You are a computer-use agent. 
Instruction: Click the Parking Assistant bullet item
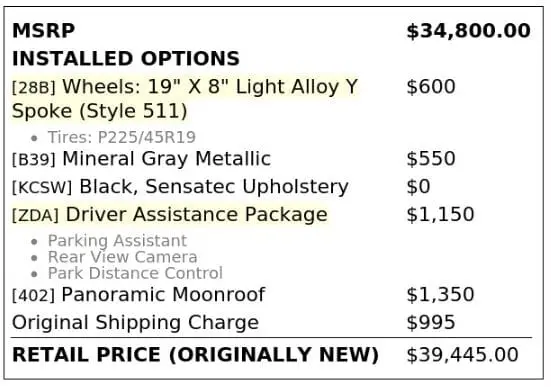pyautogui.click(x=117, y=241)
